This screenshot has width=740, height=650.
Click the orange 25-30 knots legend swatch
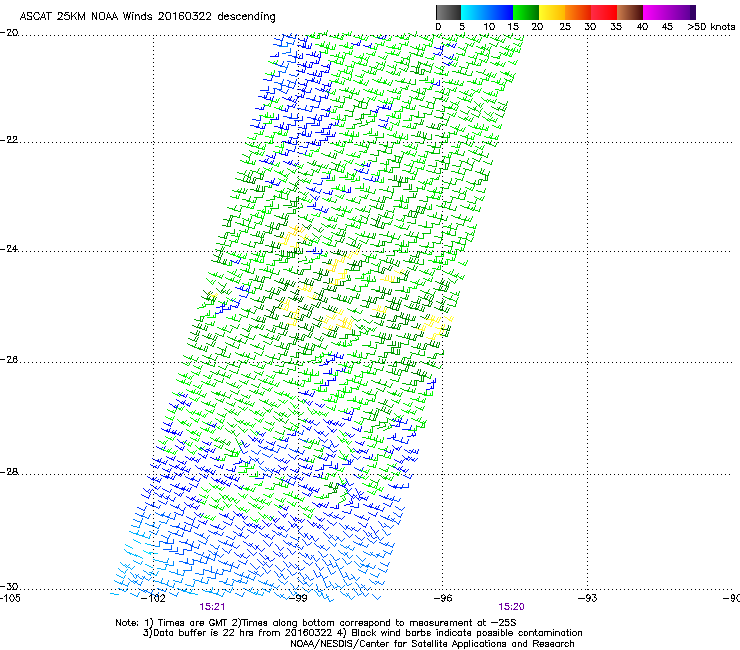tap(578, 12)
